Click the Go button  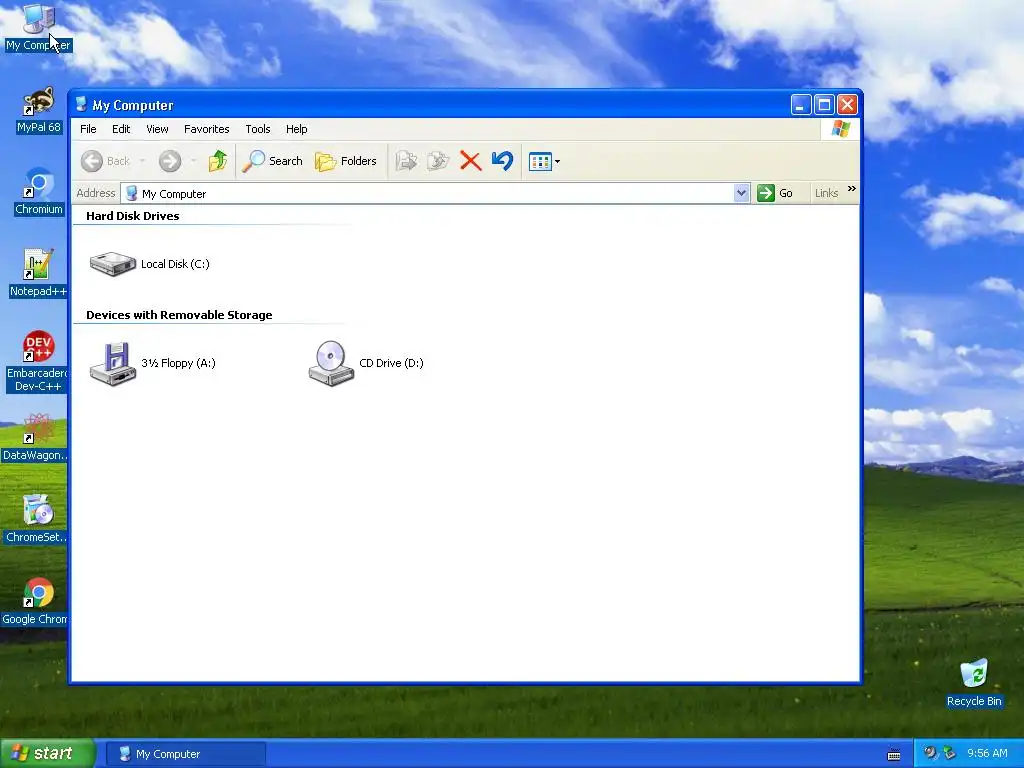tap(775, 193)
